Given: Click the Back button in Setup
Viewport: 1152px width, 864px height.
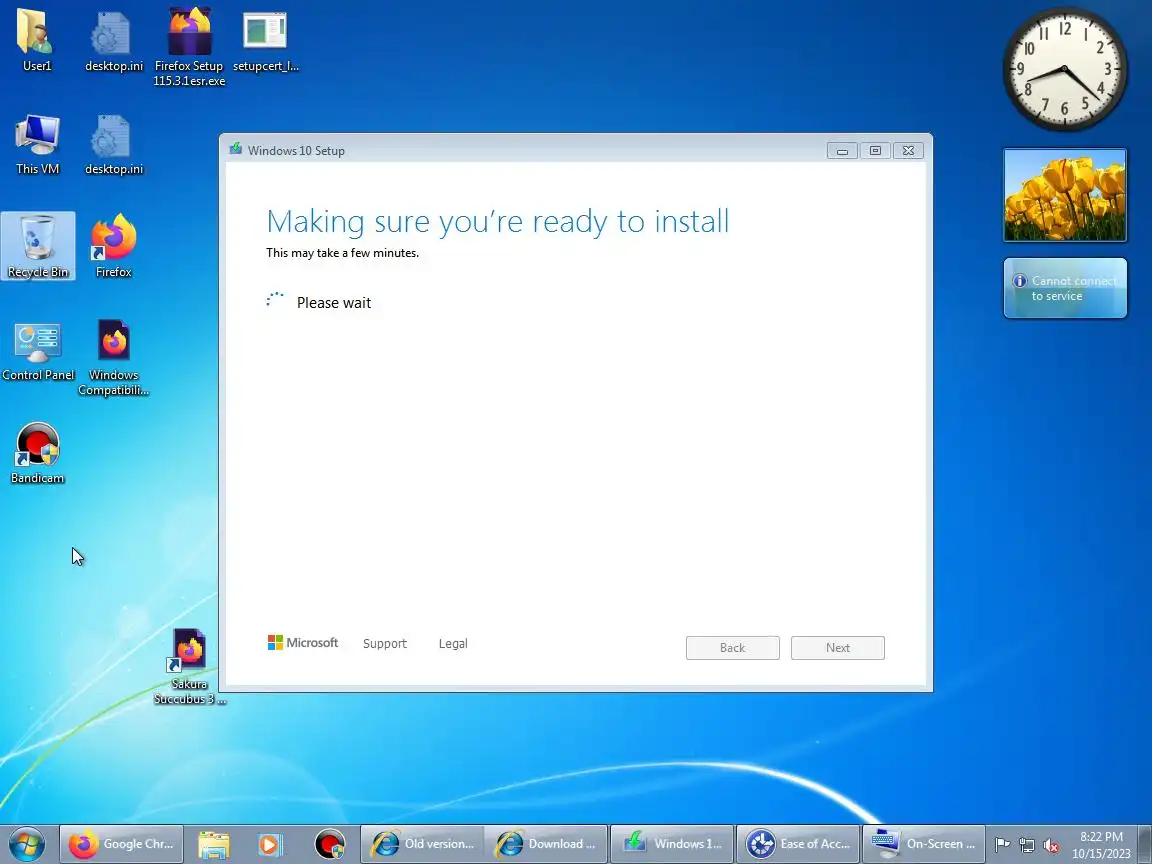Looking at the screenshot, I should pyautogui.click(x=732, y=648).
